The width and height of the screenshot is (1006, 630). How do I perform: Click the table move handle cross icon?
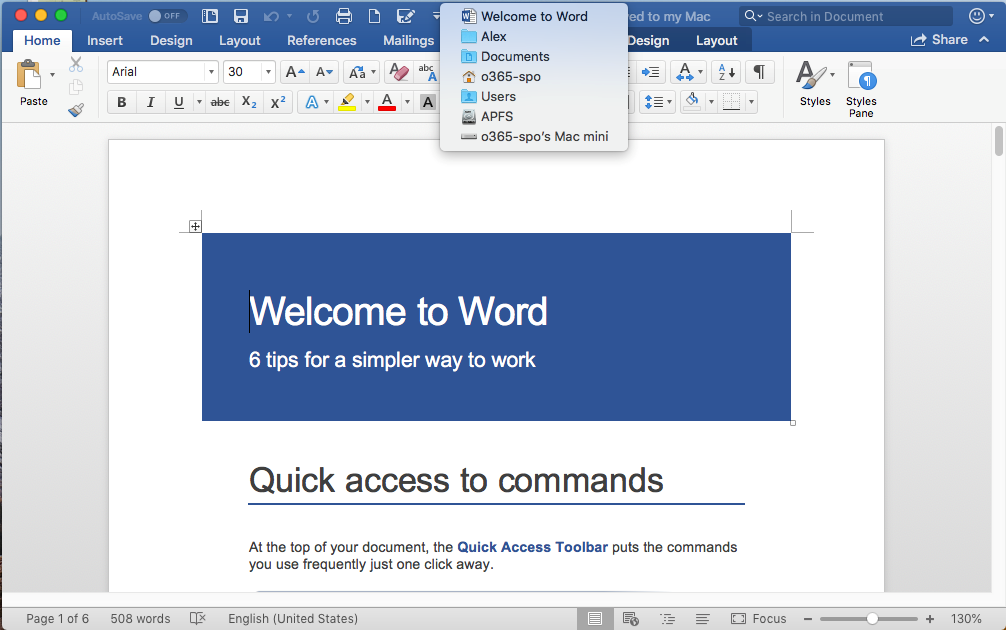coord(195,226)
